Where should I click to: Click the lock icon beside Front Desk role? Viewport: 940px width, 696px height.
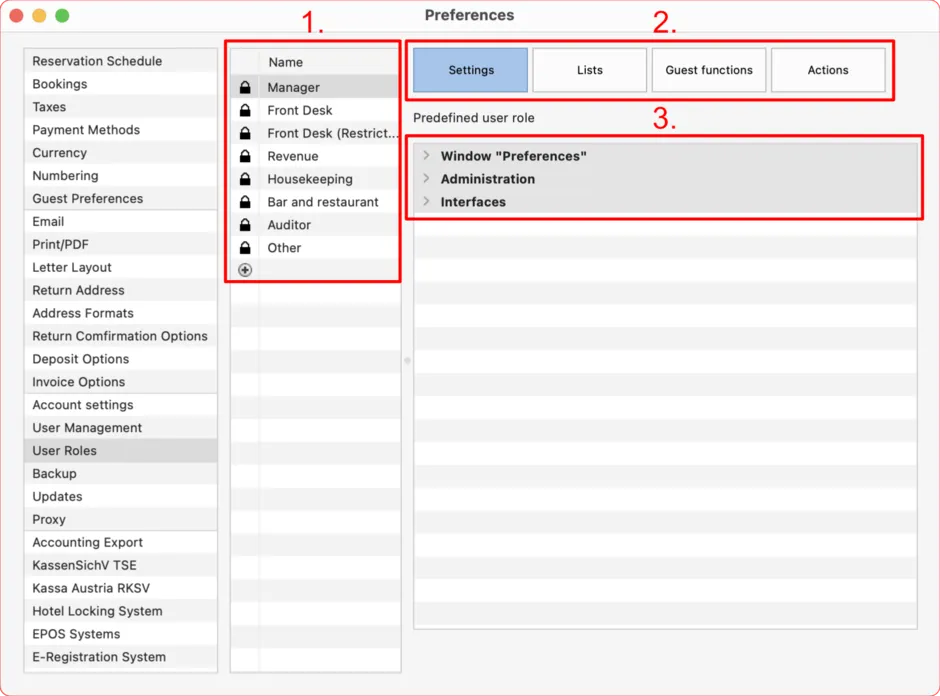pos(245,110)
